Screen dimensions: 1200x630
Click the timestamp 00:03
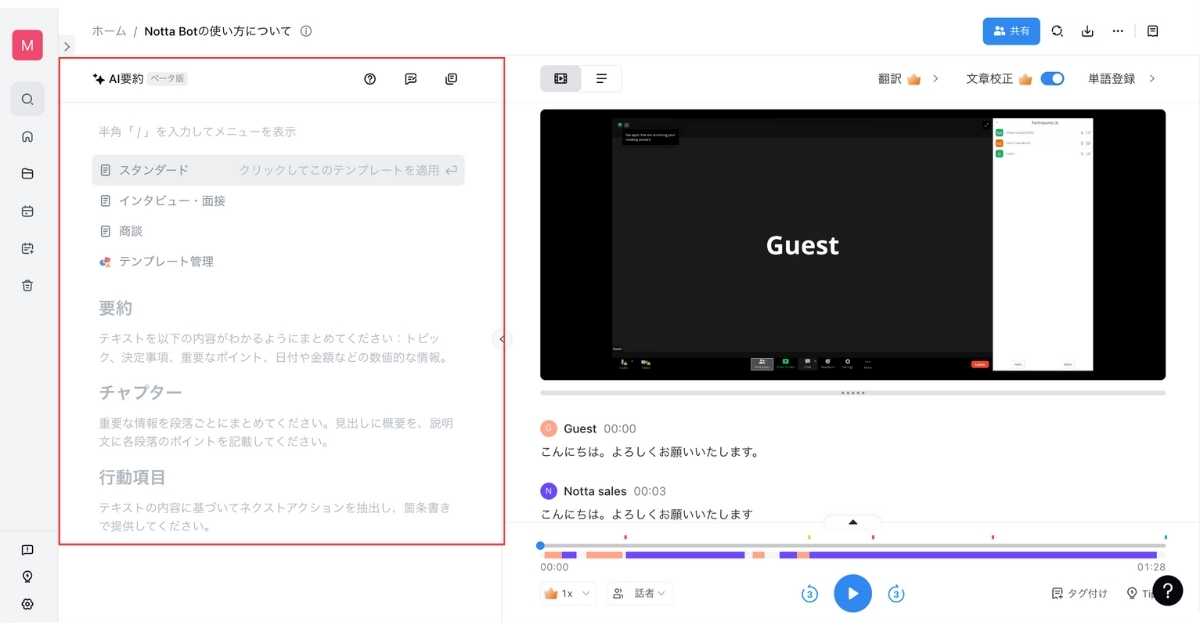(650, 491)
